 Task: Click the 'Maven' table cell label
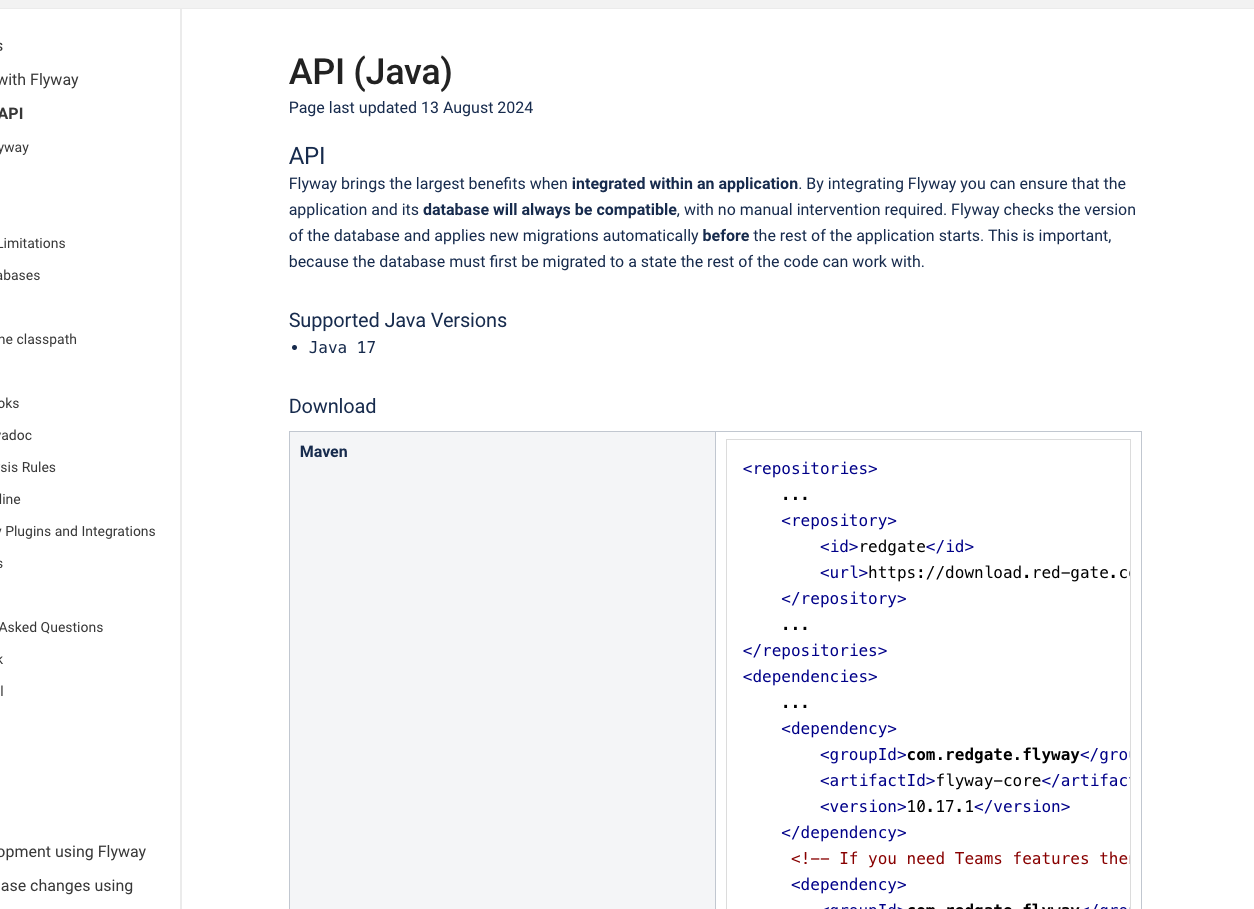(324, 452)
